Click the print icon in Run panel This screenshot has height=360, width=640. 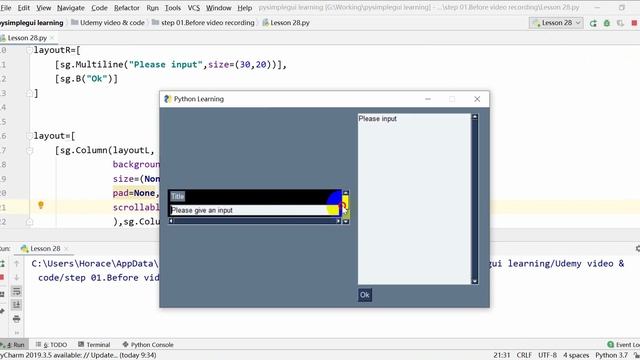coord(16,319)
